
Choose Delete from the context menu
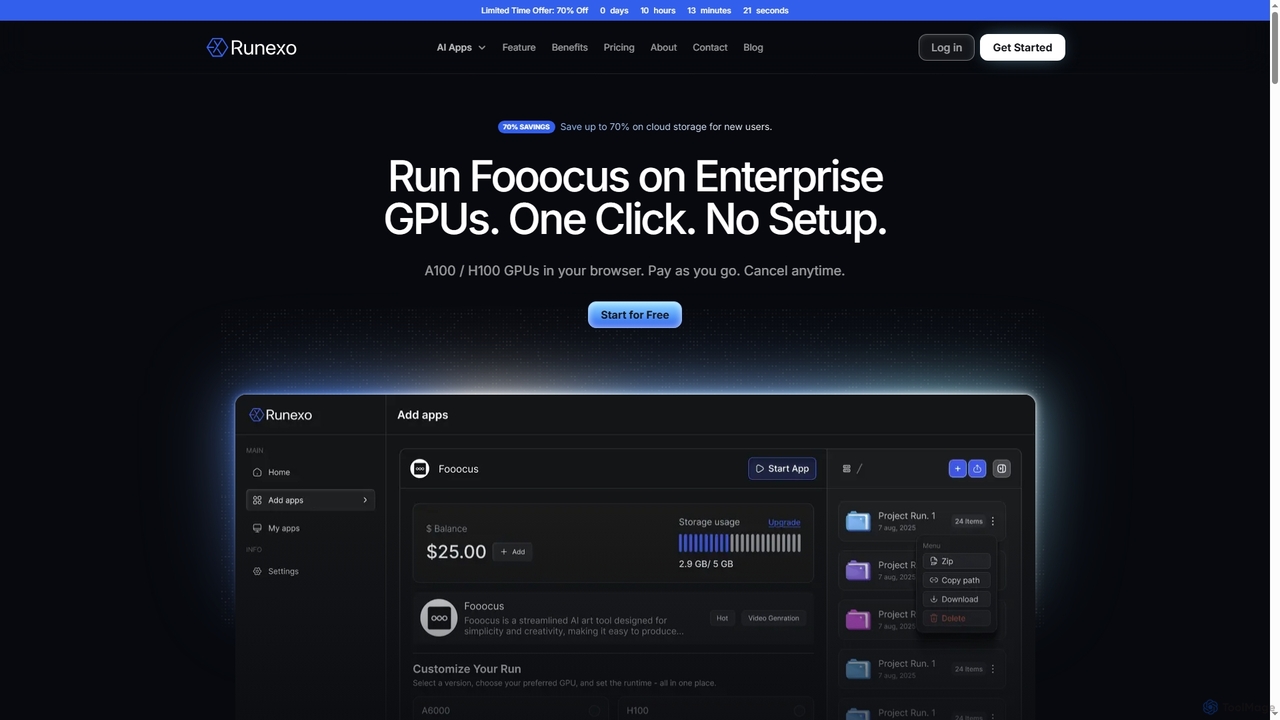tap(957, 618)
